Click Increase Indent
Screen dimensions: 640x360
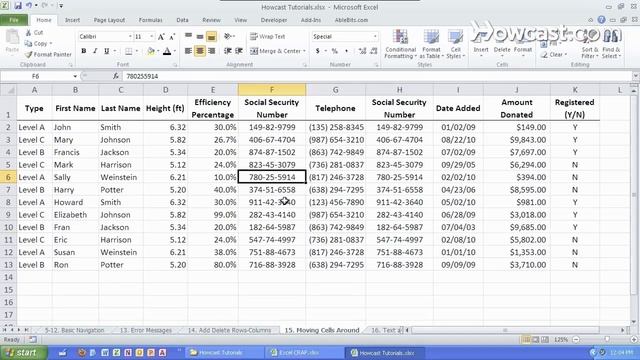click(239, 51)
